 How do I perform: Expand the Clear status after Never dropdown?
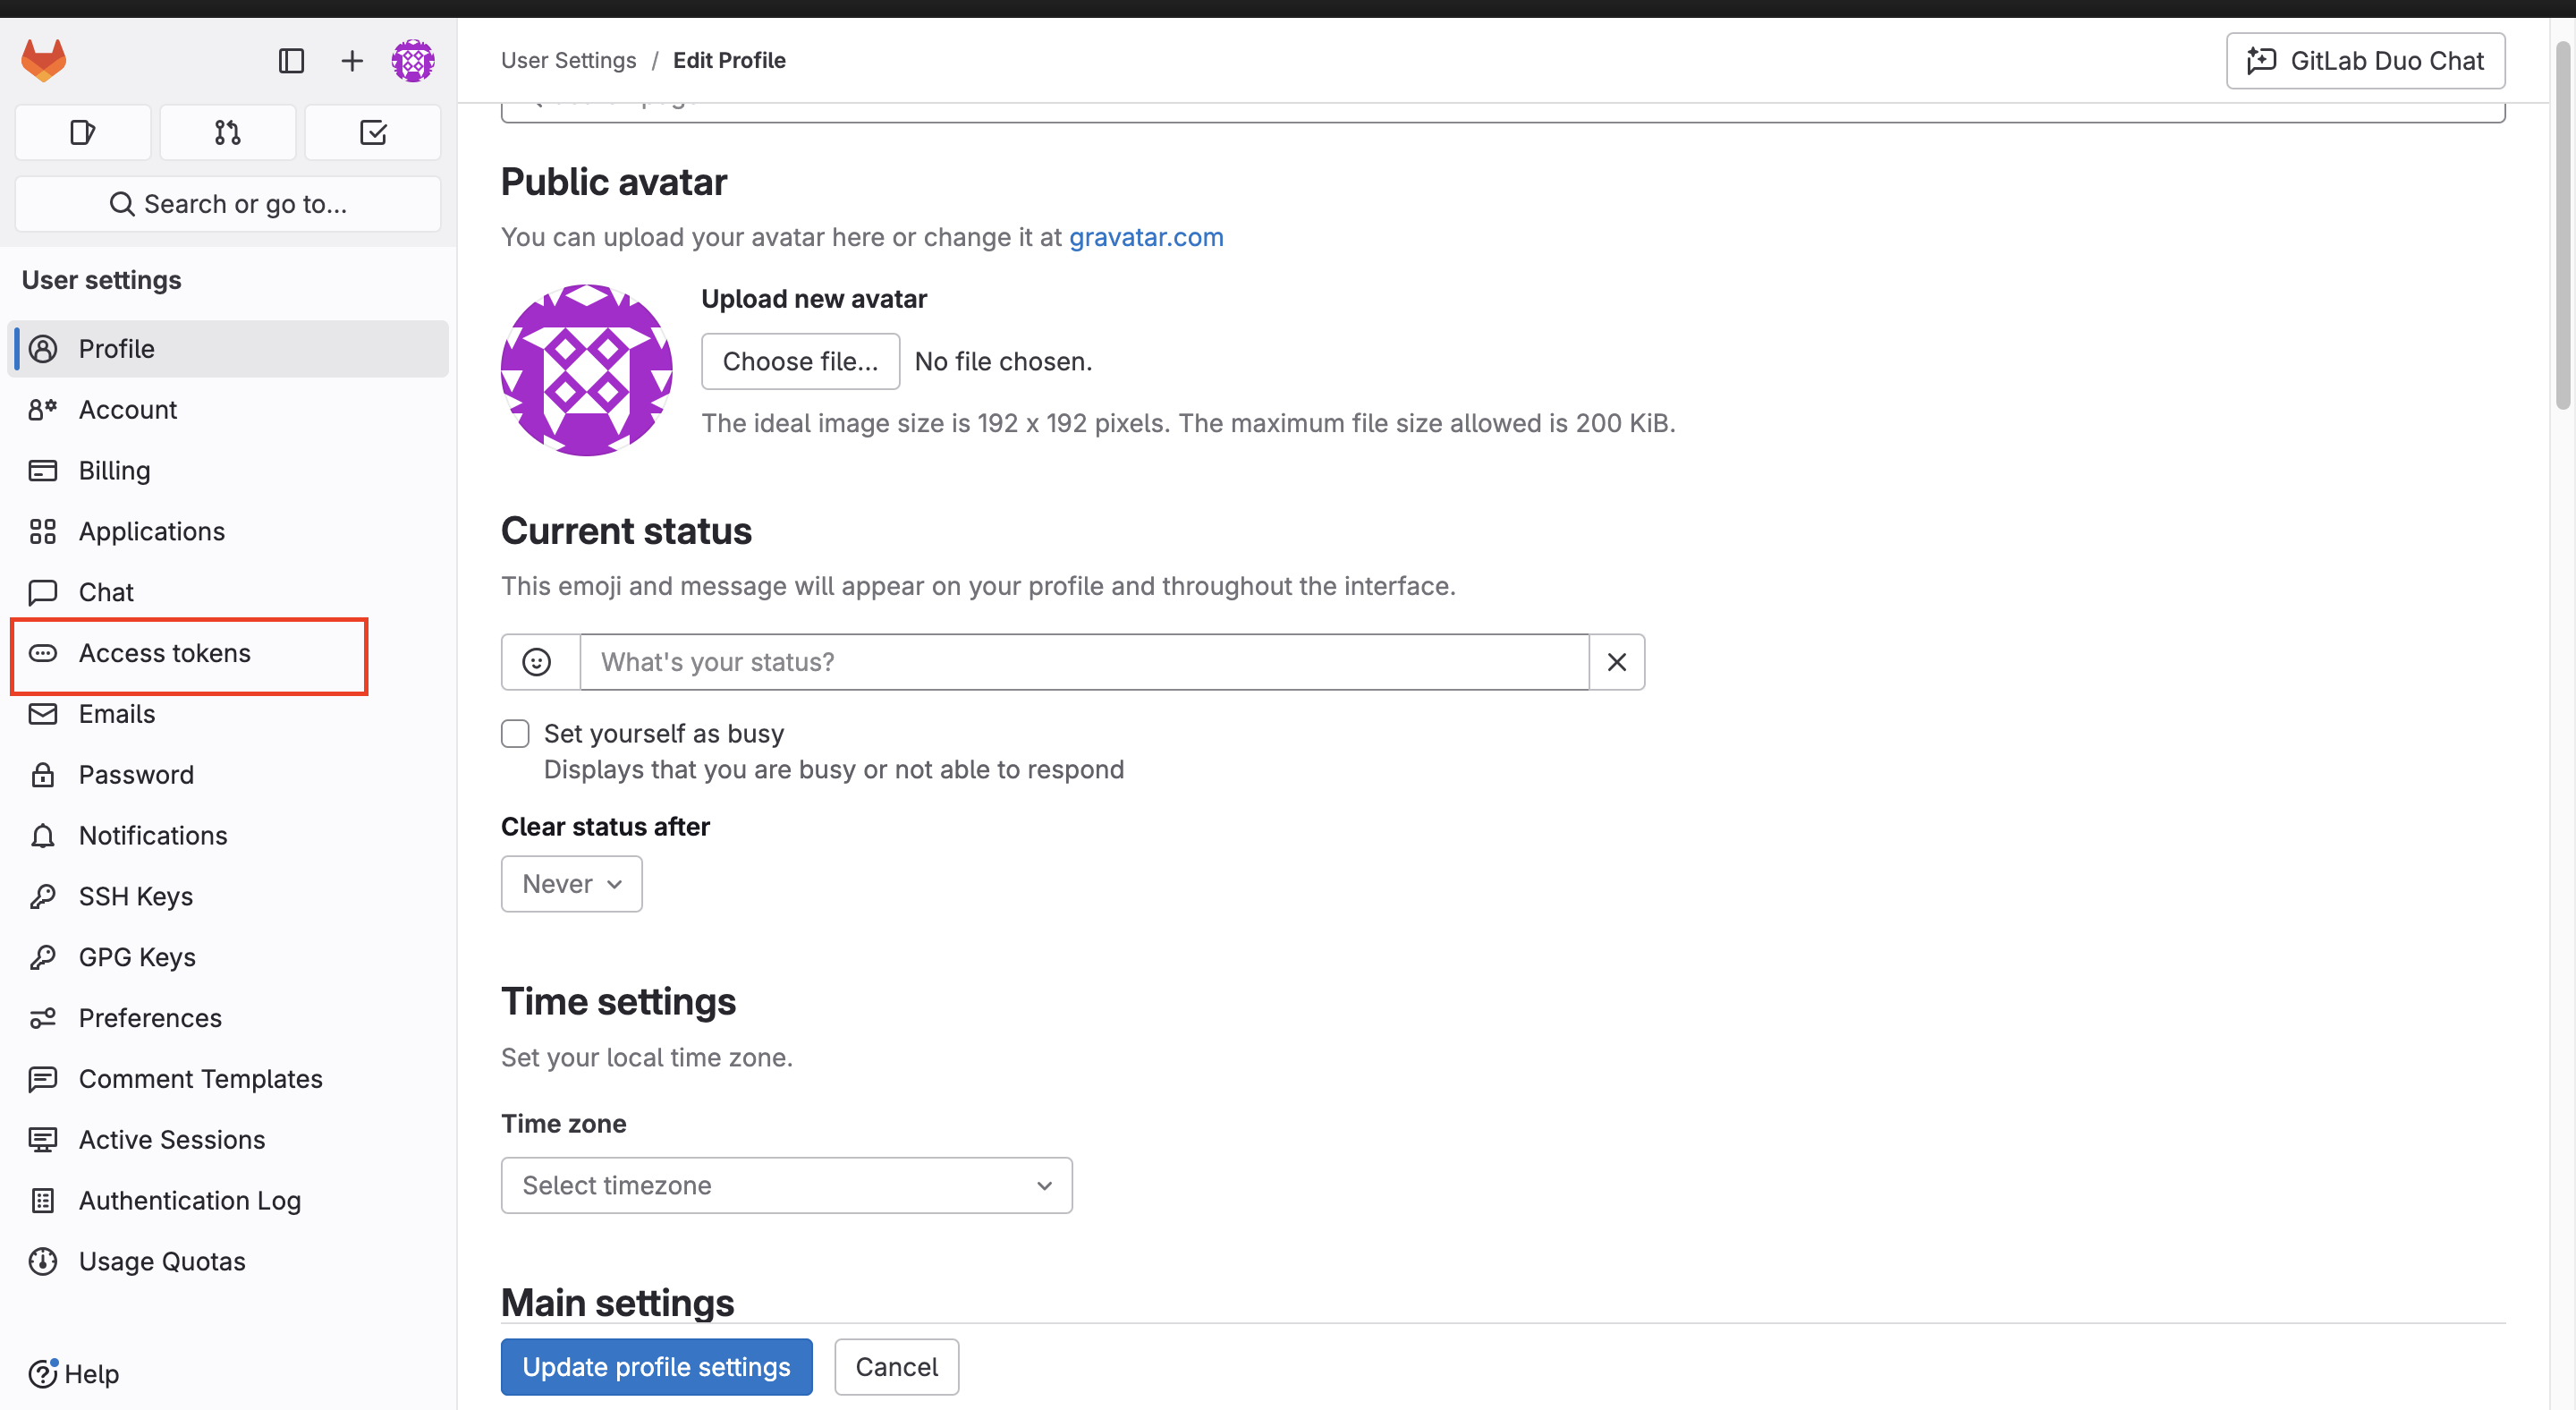click(x=571, y=884)
